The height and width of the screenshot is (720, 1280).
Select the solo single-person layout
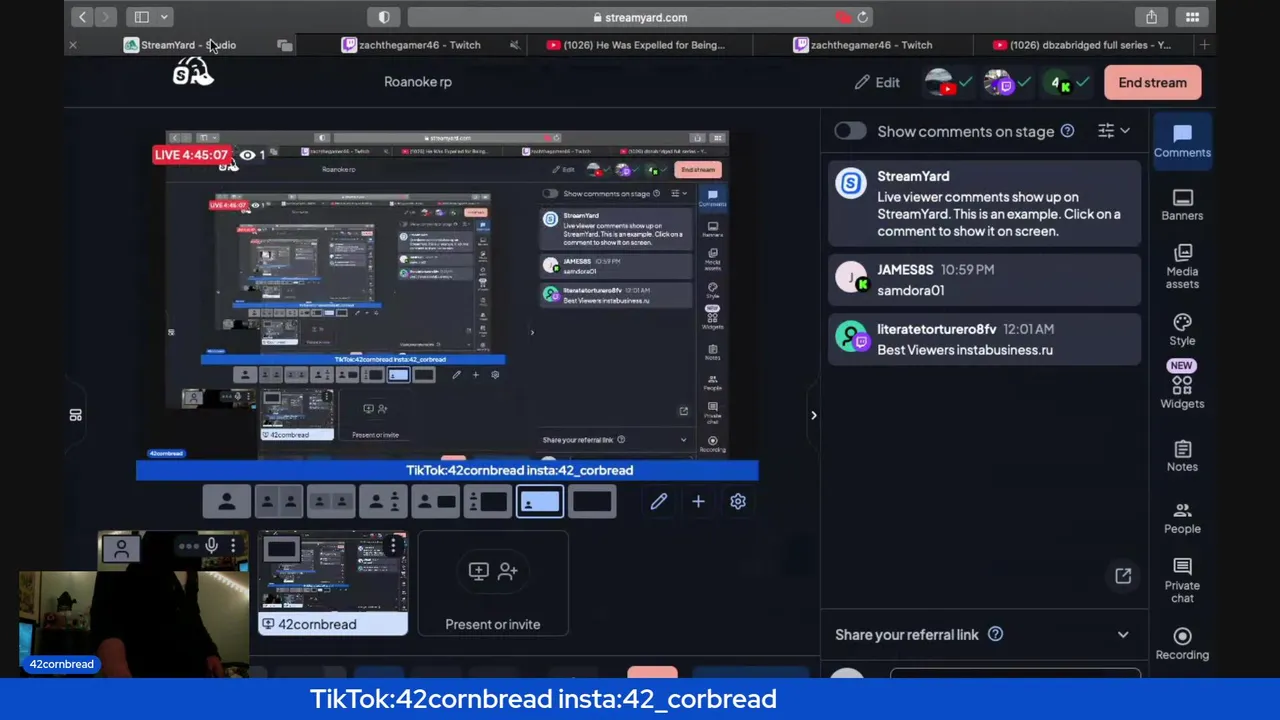[x=227, y=502]
